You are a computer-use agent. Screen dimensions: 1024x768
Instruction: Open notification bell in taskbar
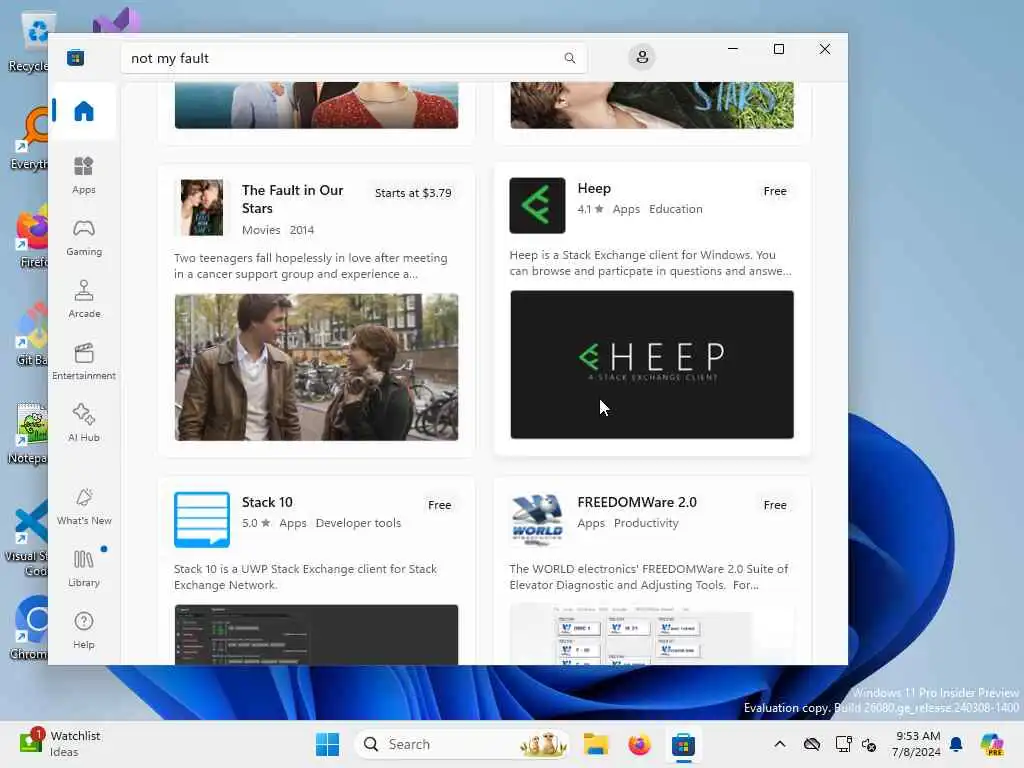click(956, 744)
